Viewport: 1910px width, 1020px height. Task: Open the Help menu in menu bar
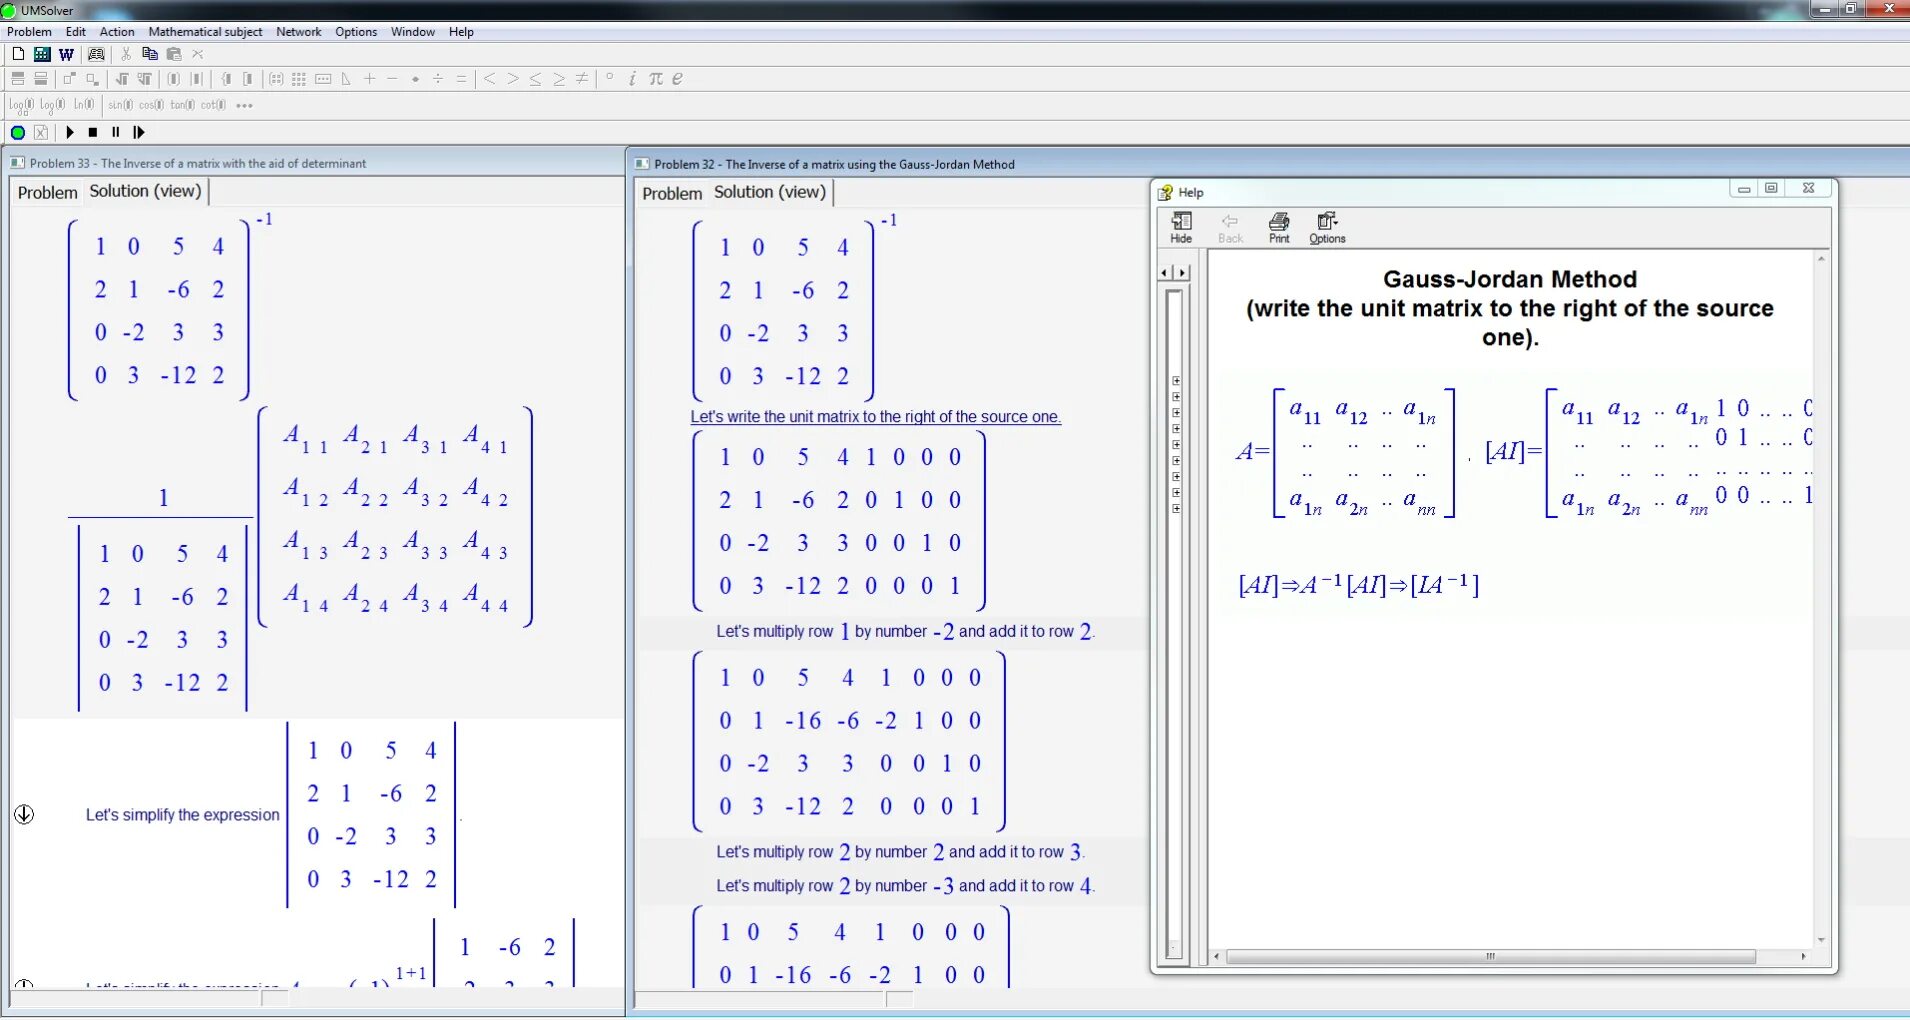461,32
